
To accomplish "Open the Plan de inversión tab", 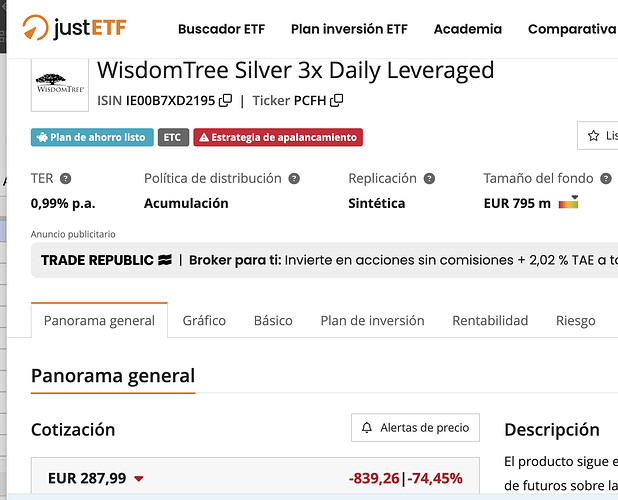I will coord(372,321).
